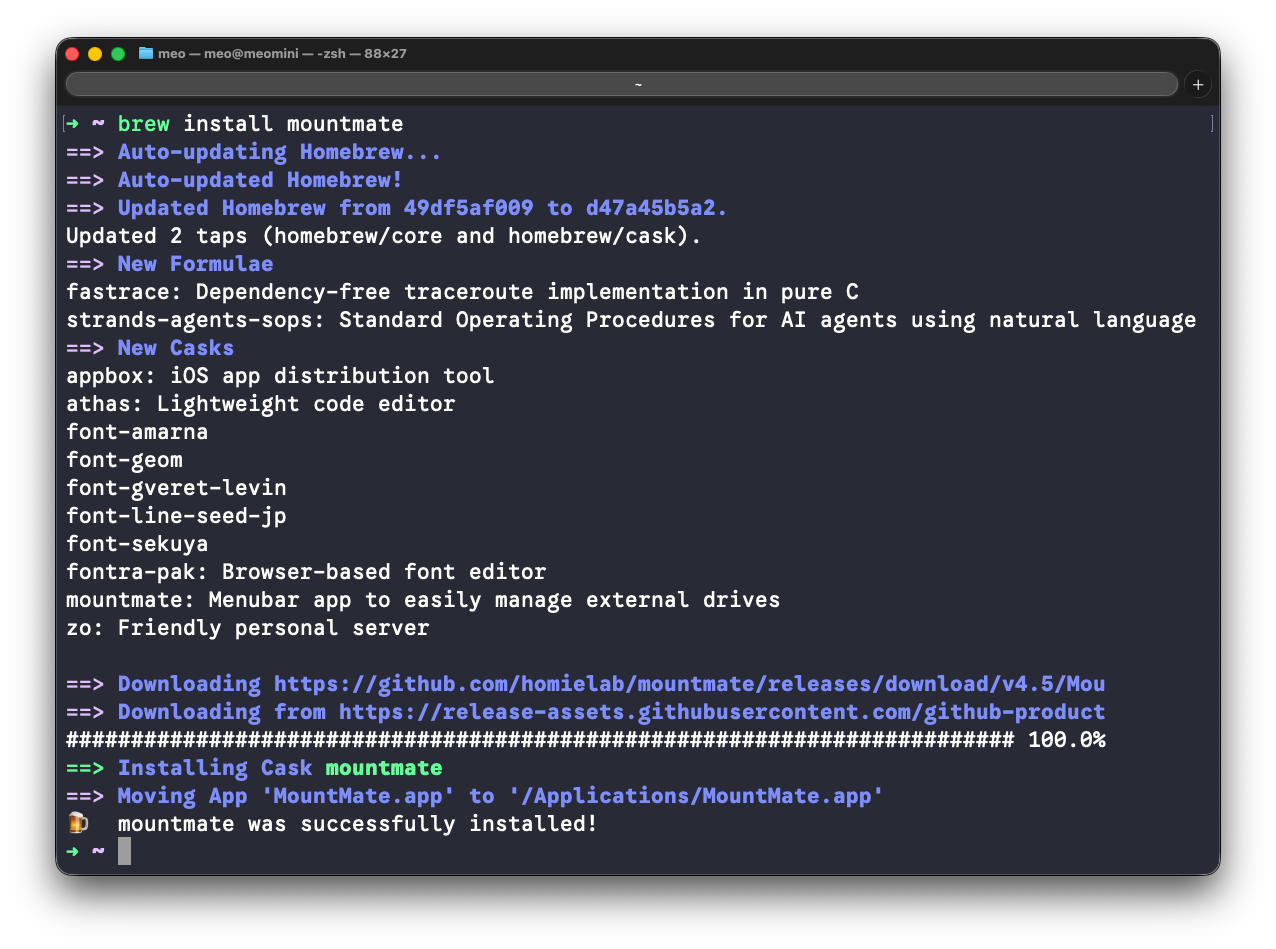The width and height of the screenshot is (1276, 949).
Task: Zoom the window using the green button
Action: click(118, 54)
